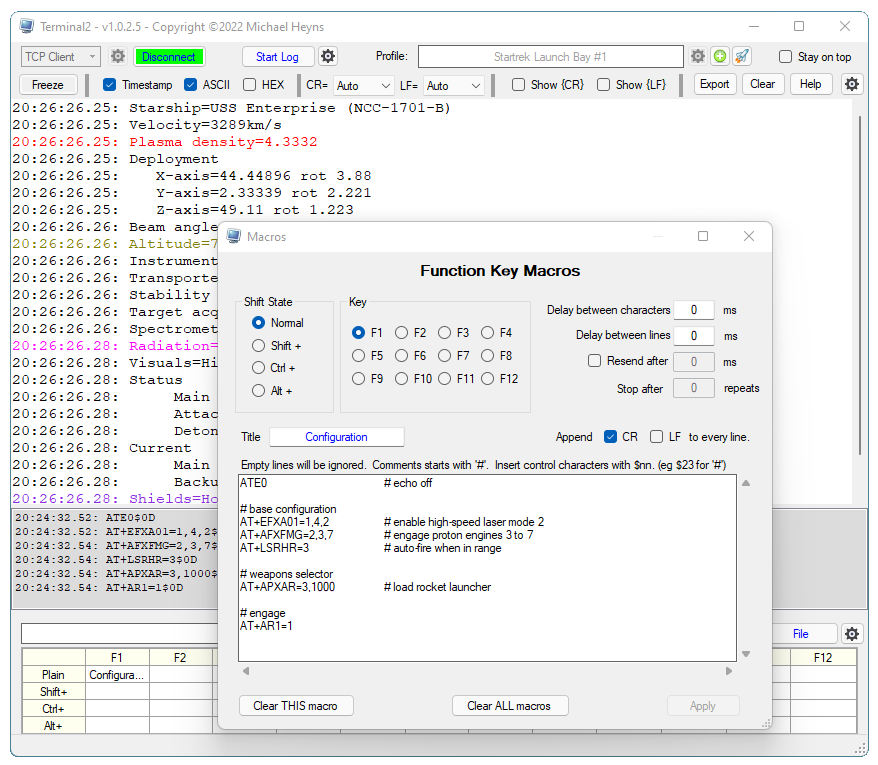
Task: Click Disconnect button
Action: 169,57
